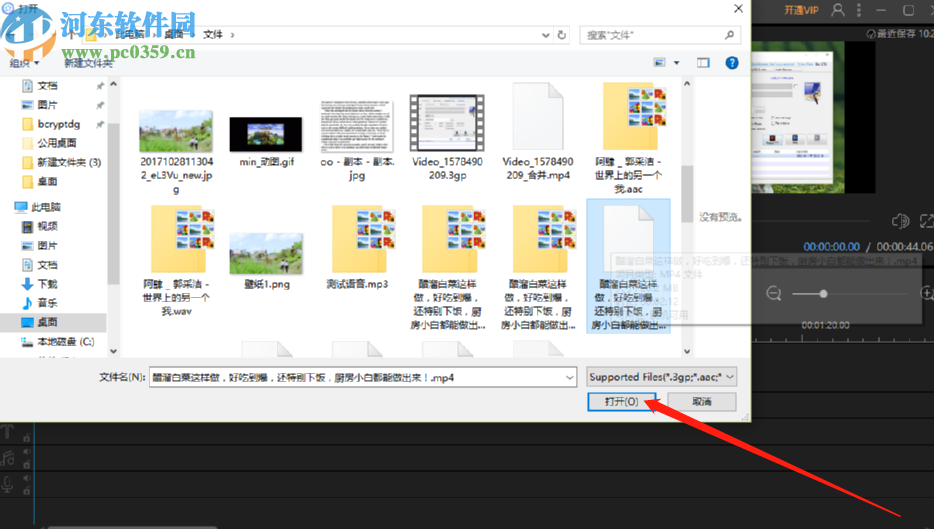Select 音乐 music folder
This screenshot has height=529, width=934.
point(48,303)
